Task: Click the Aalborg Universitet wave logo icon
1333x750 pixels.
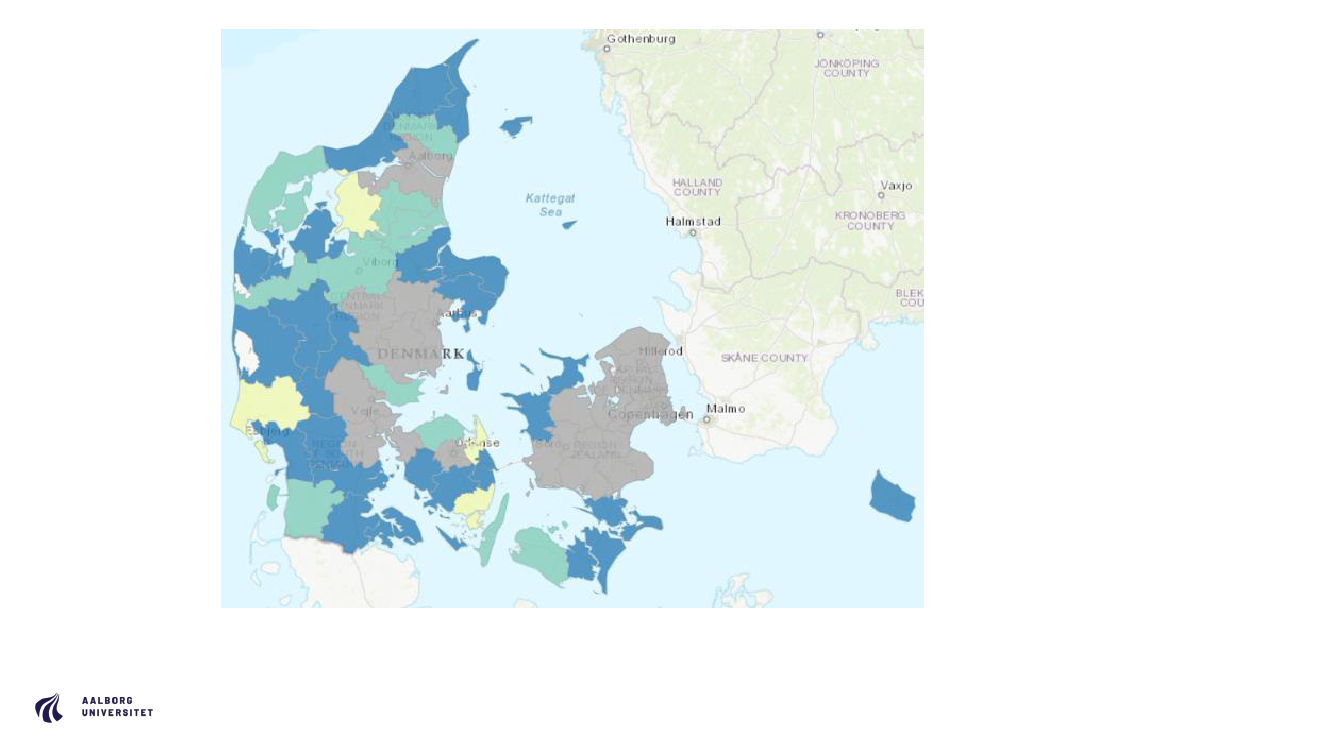Action: (49, 708)
